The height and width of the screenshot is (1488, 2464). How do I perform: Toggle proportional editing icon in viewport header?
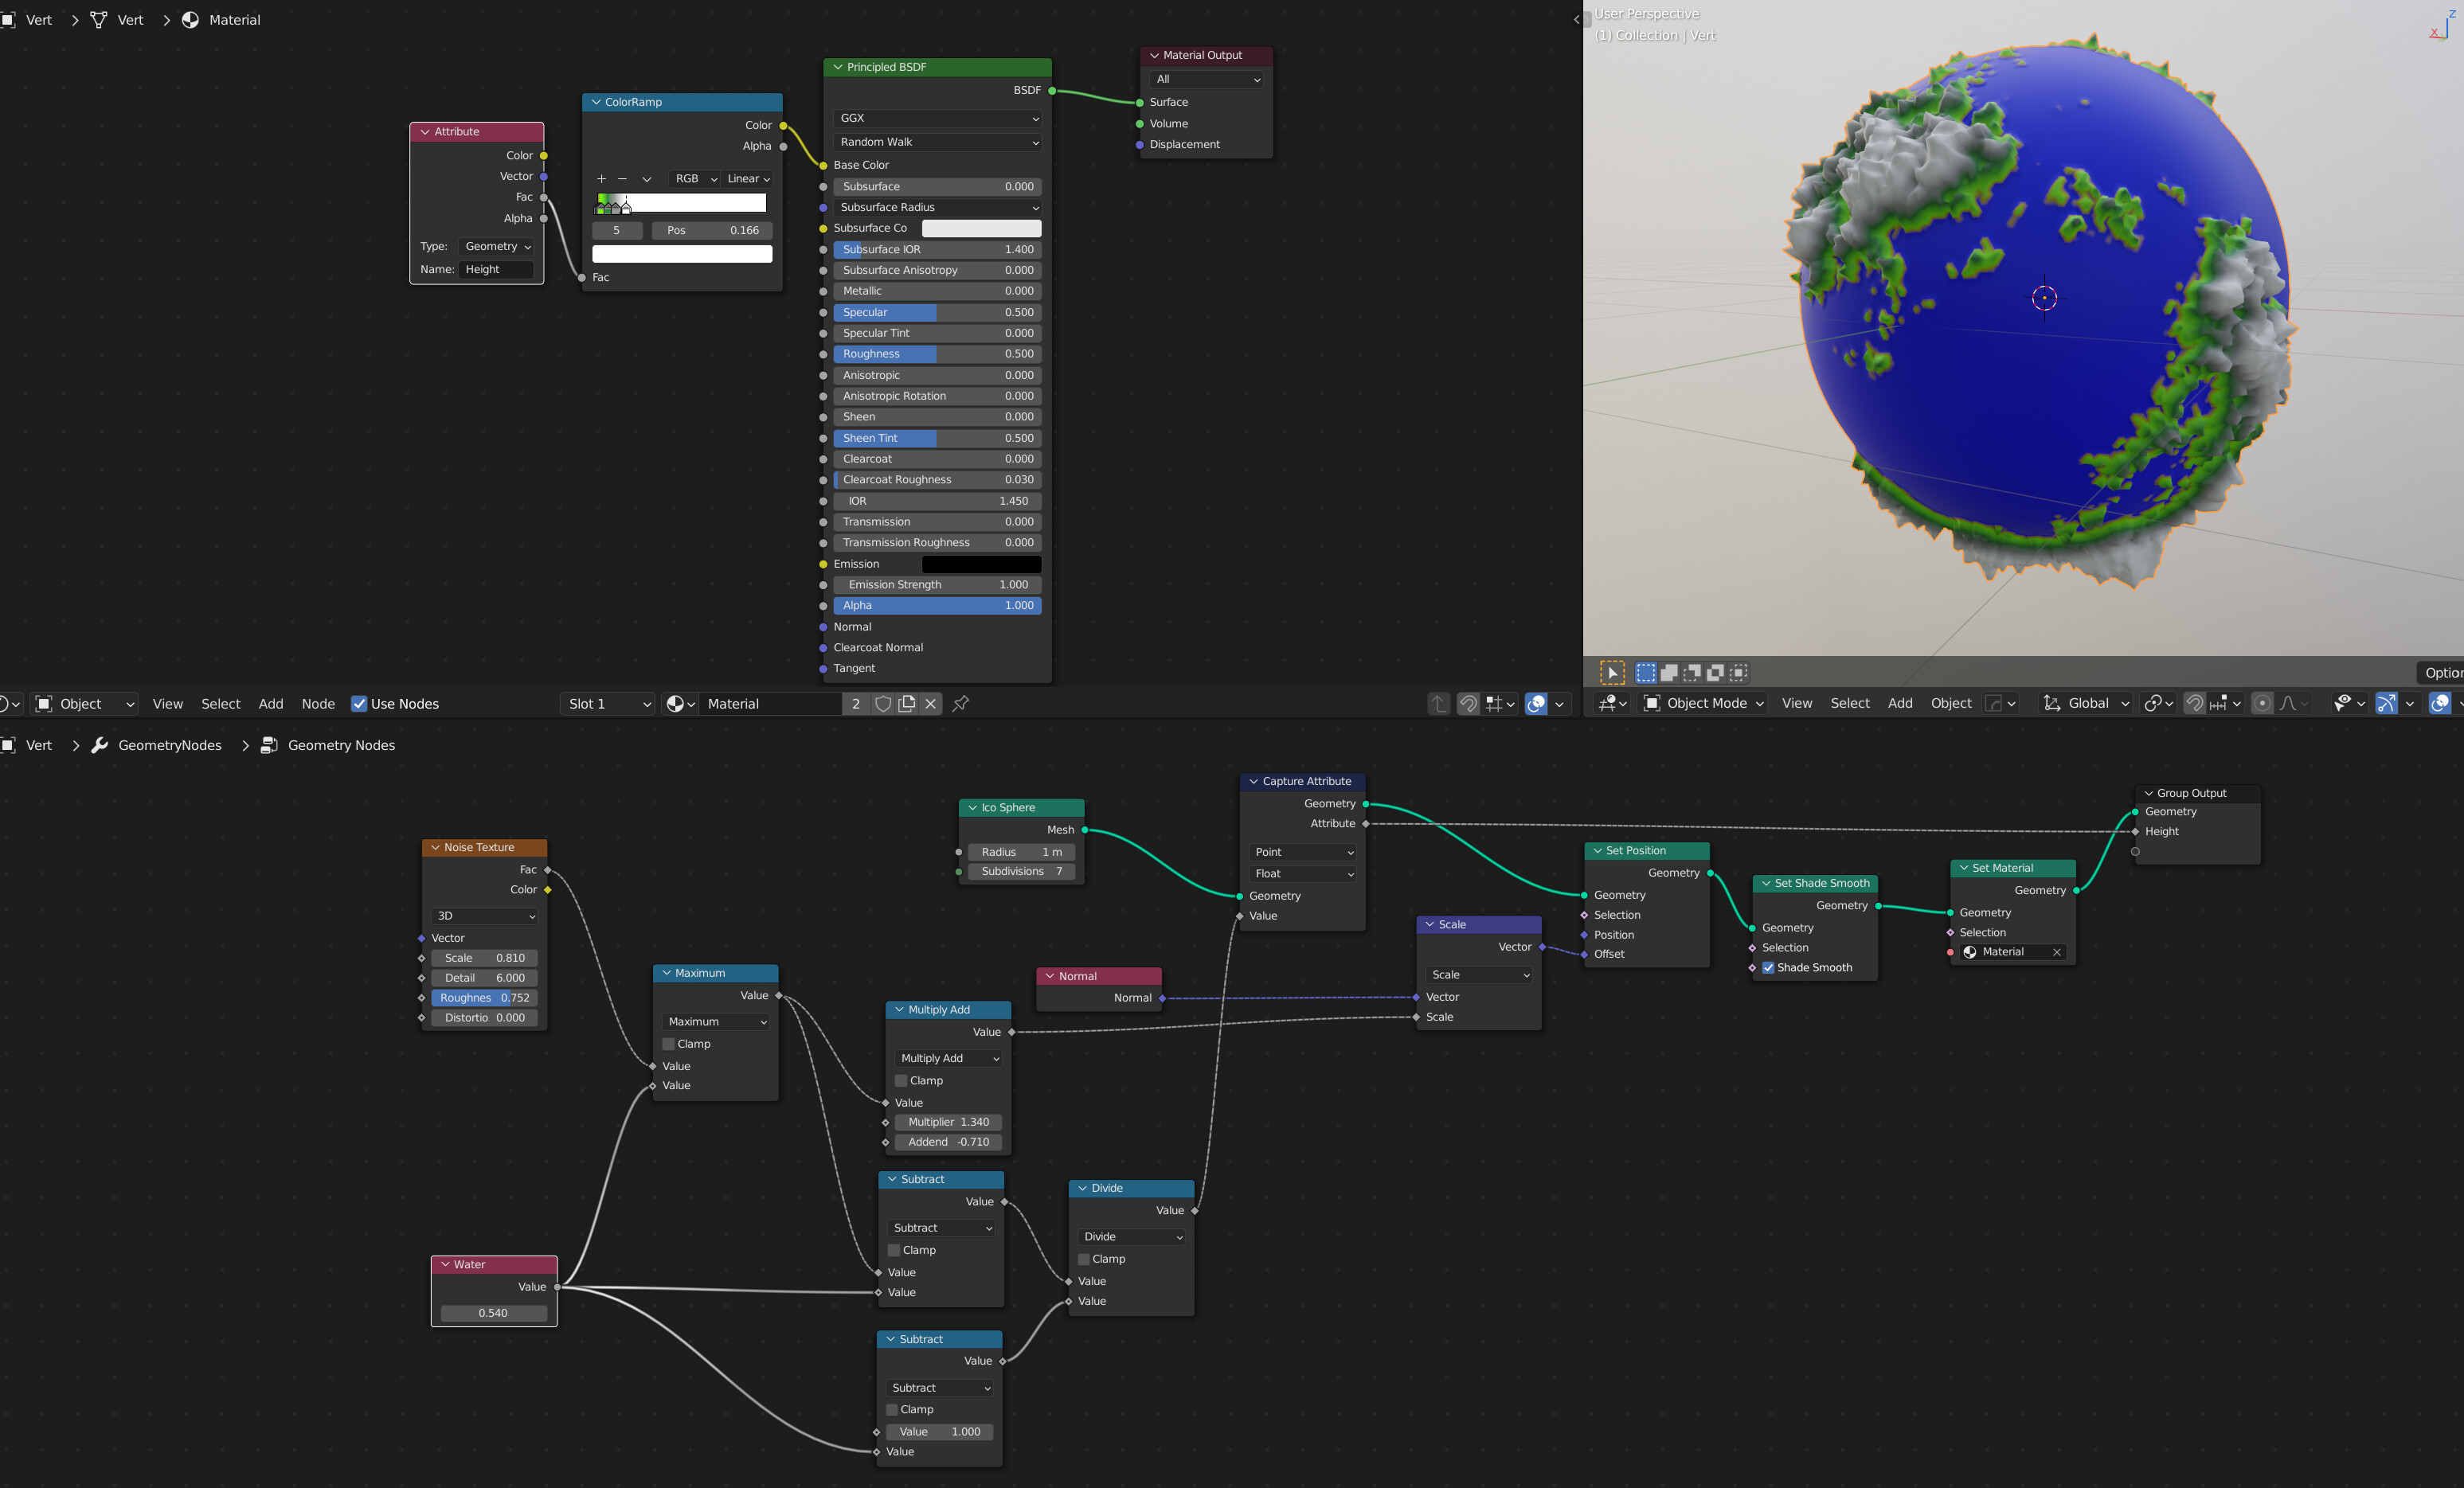tap(2262, 703)
